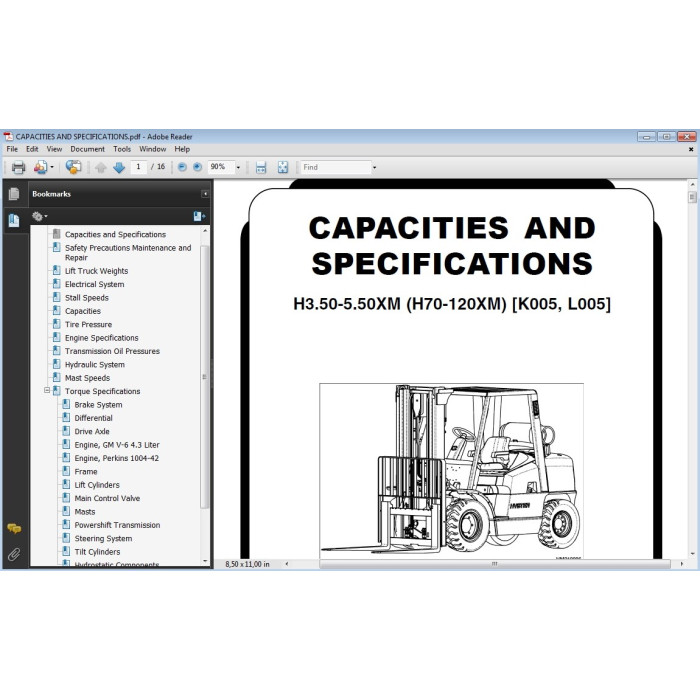Go to previous page arrow
The height and width of the screenshot is (700, 700).
100,167
